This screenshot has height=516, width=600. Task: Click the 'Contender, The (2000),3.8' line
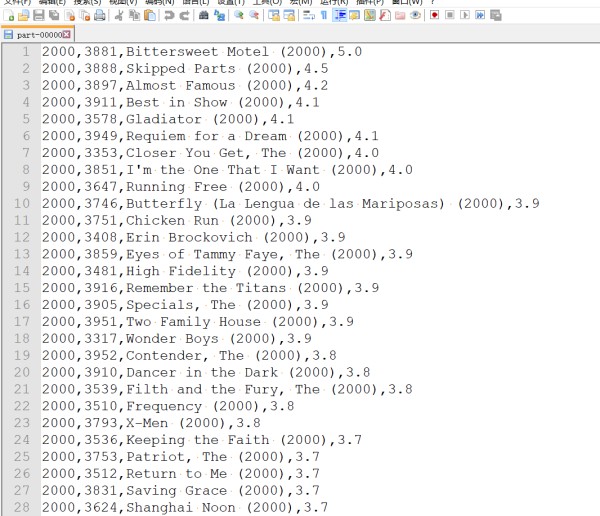coord(189,356)
